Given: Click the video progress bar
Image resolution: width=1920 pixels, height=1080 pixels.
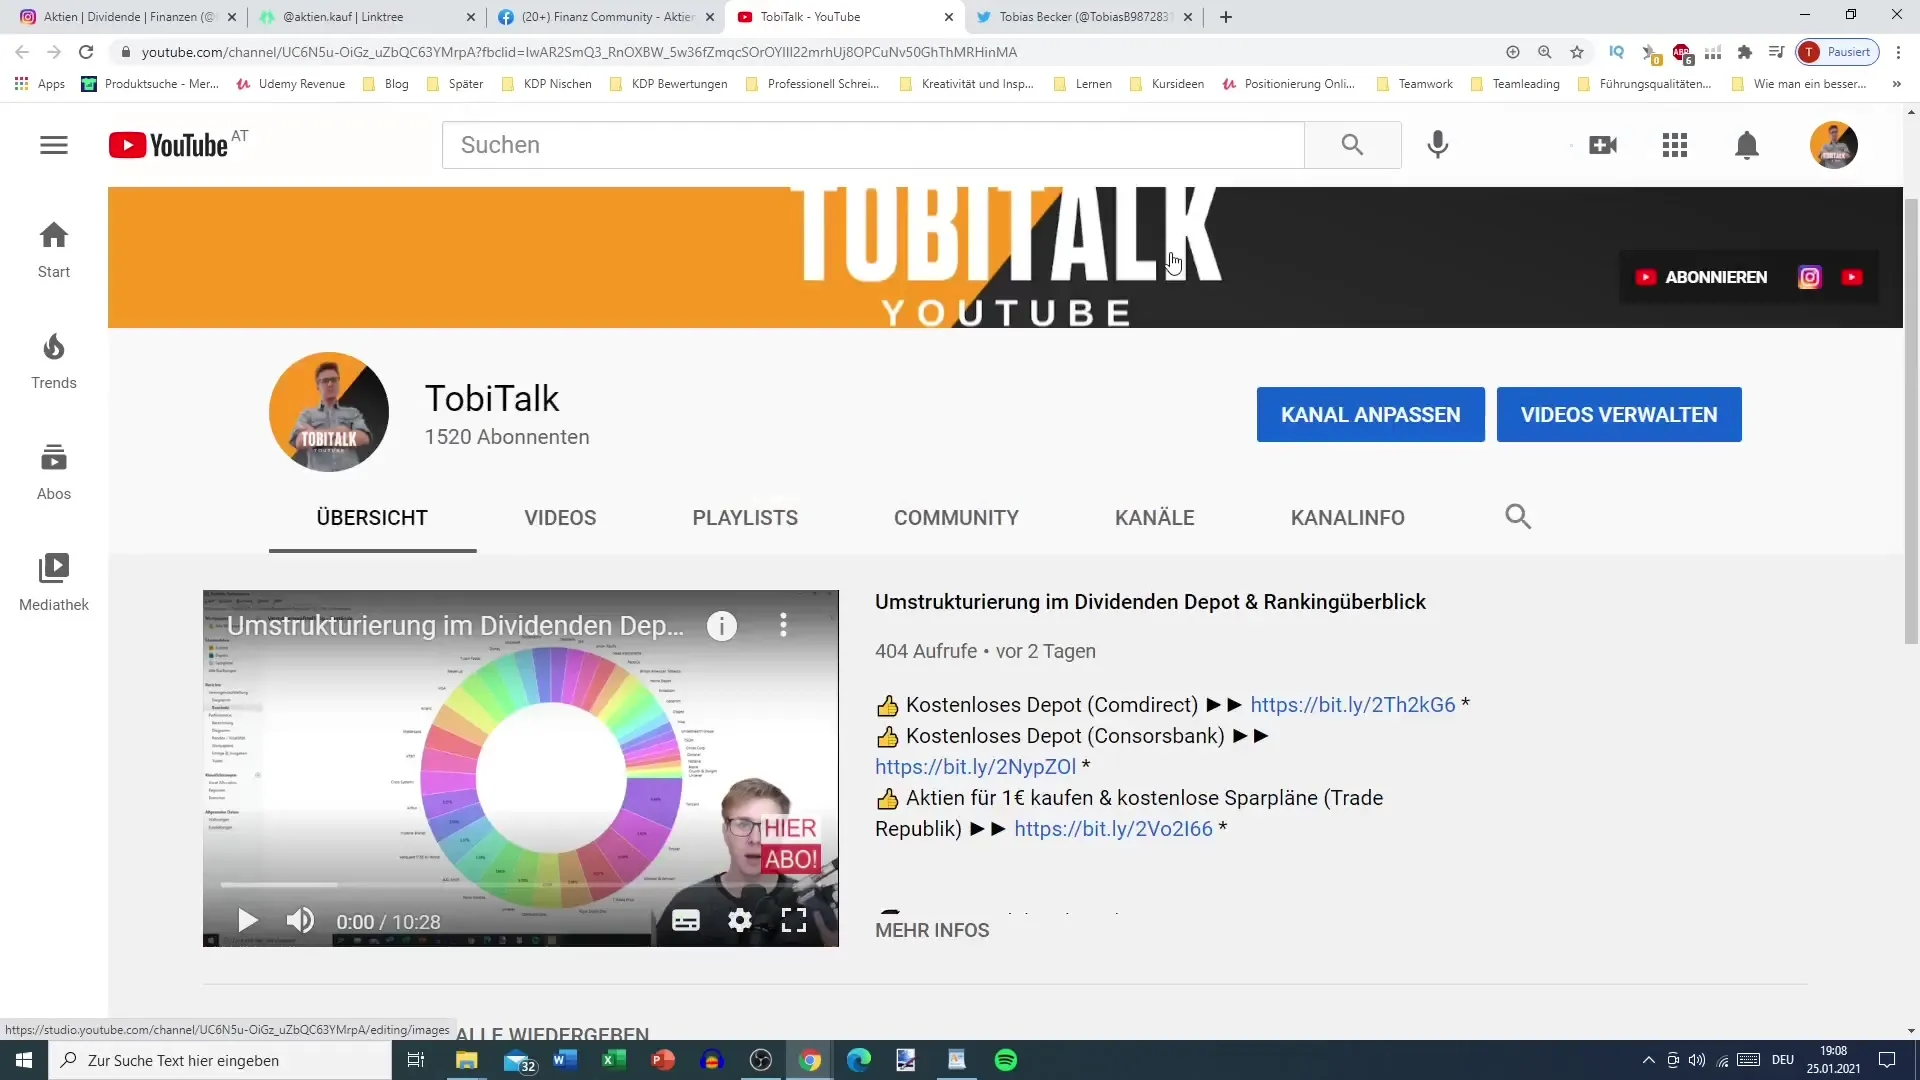Looking at the screenshot, I should [520, 885].
